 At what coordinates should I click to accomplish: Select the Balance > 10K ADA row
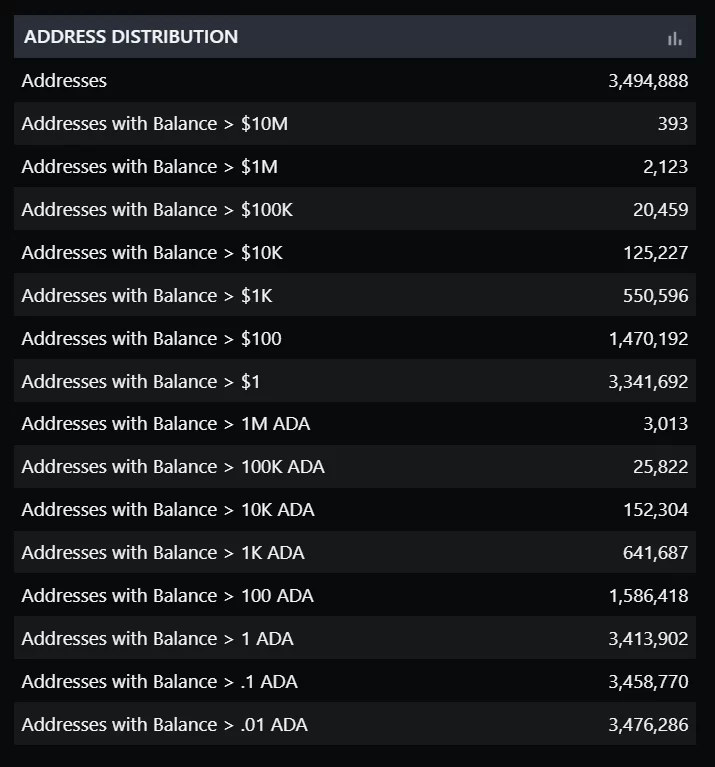355,510
